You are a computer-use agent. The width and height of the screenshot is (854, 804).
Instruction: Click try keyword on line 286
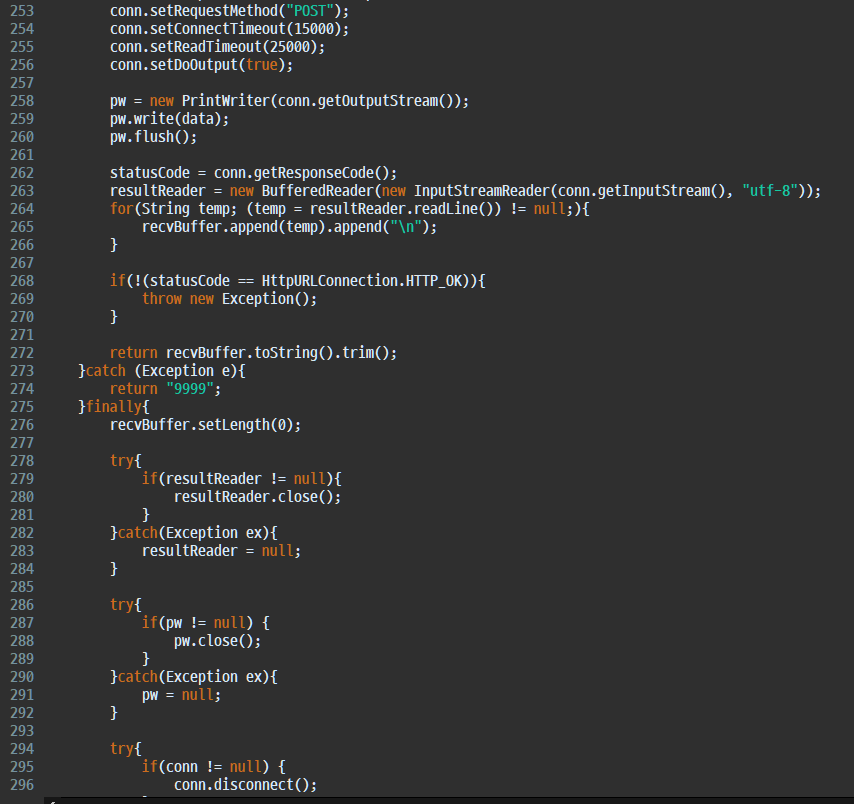[x=122, y=604]
